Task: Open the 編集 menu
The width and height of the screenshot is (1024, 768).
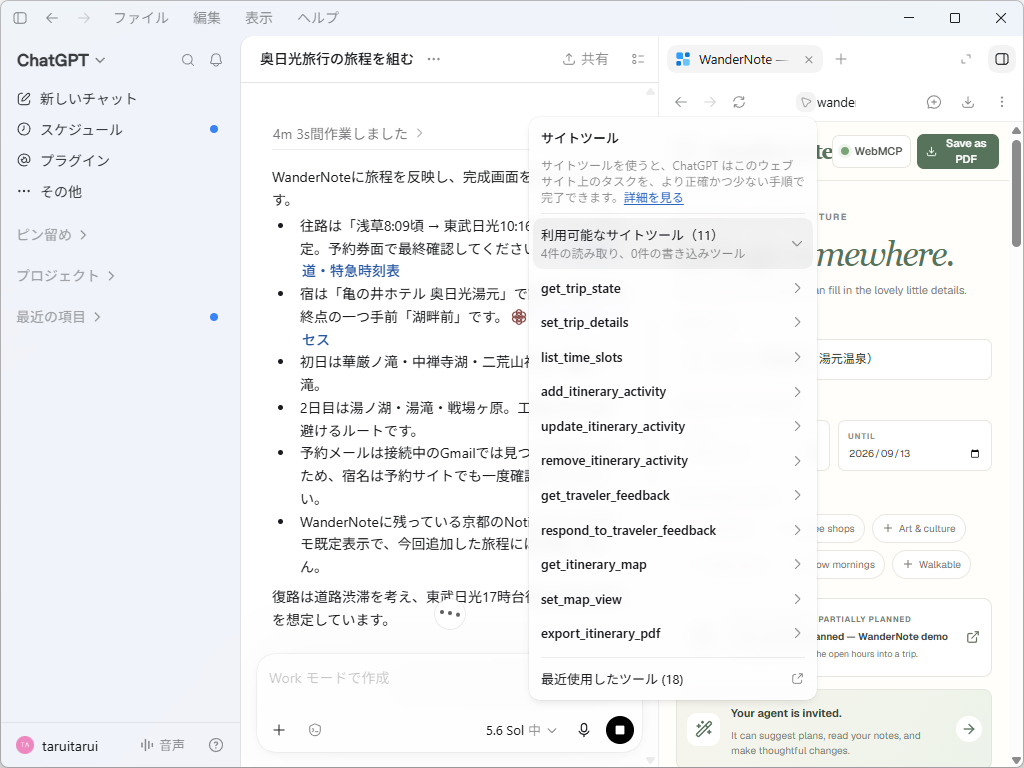Action: (x=207, y=18)
